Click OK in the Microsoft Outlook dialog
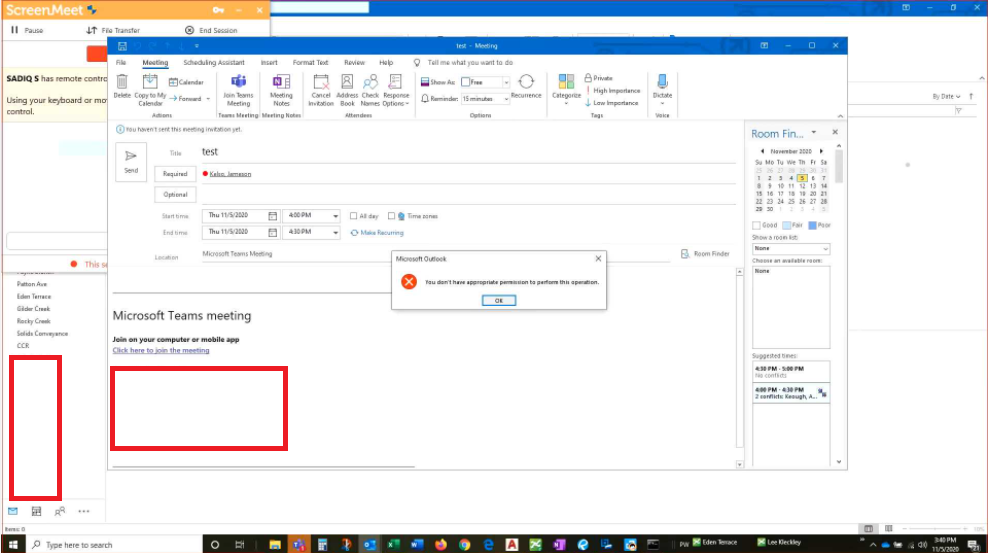 (499, 300)
